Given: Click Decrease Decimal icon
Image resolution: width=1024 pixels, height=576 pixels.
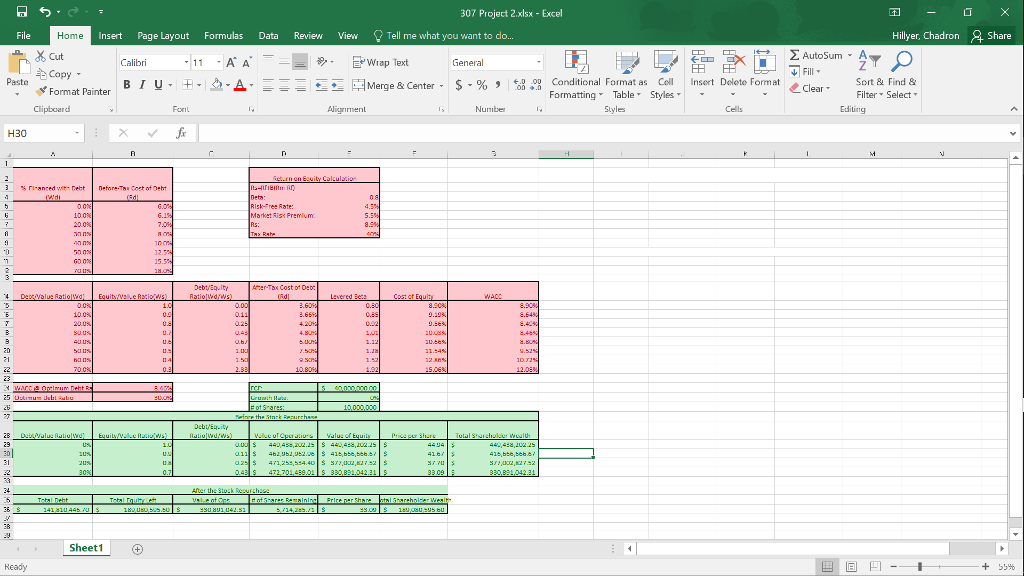Looking at the screenshot, I should [536, 85].
